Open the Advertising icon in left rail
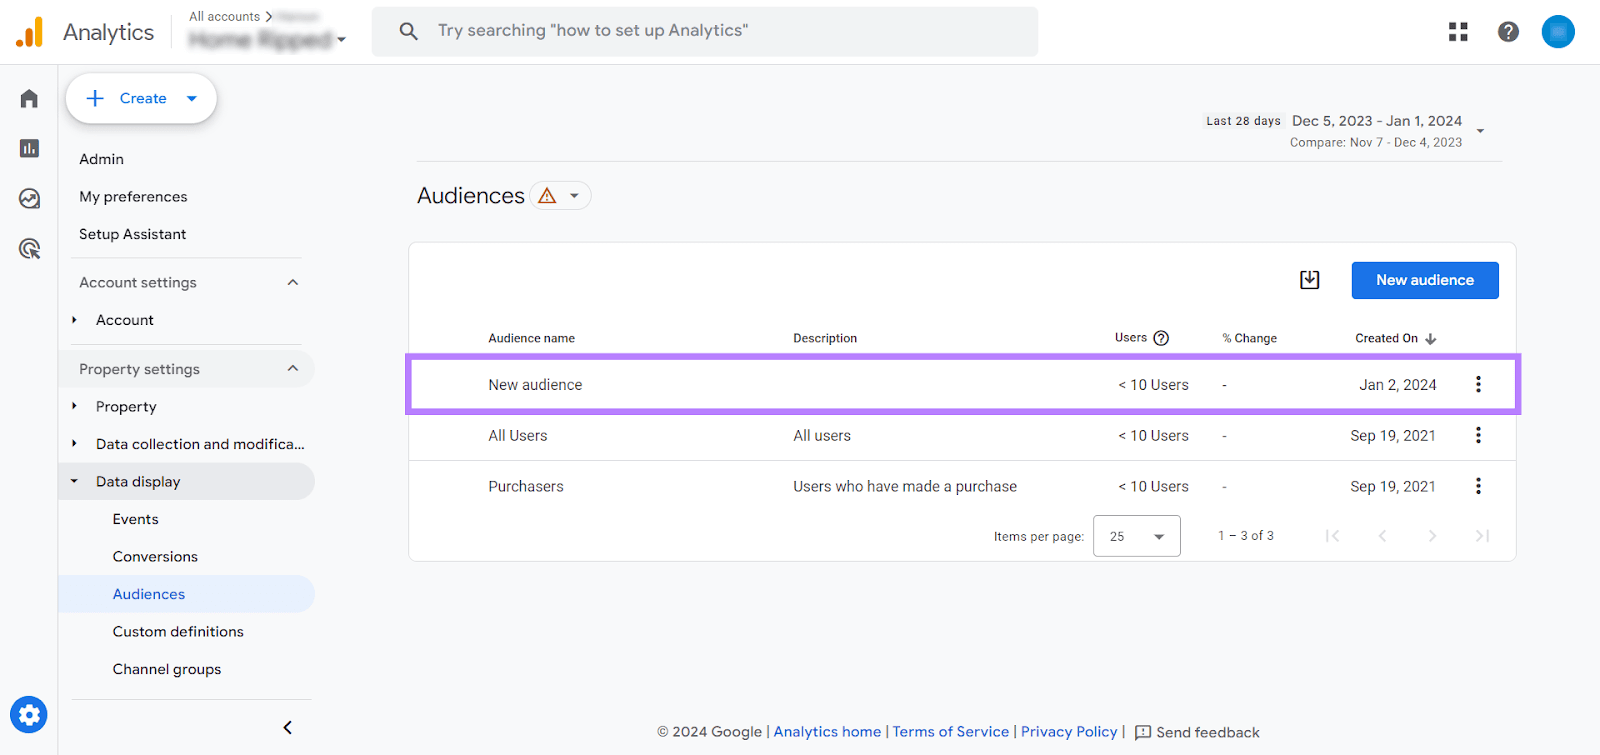Image resolution: width=1600 pixels, height=755 pixels. tap(29, 248)
